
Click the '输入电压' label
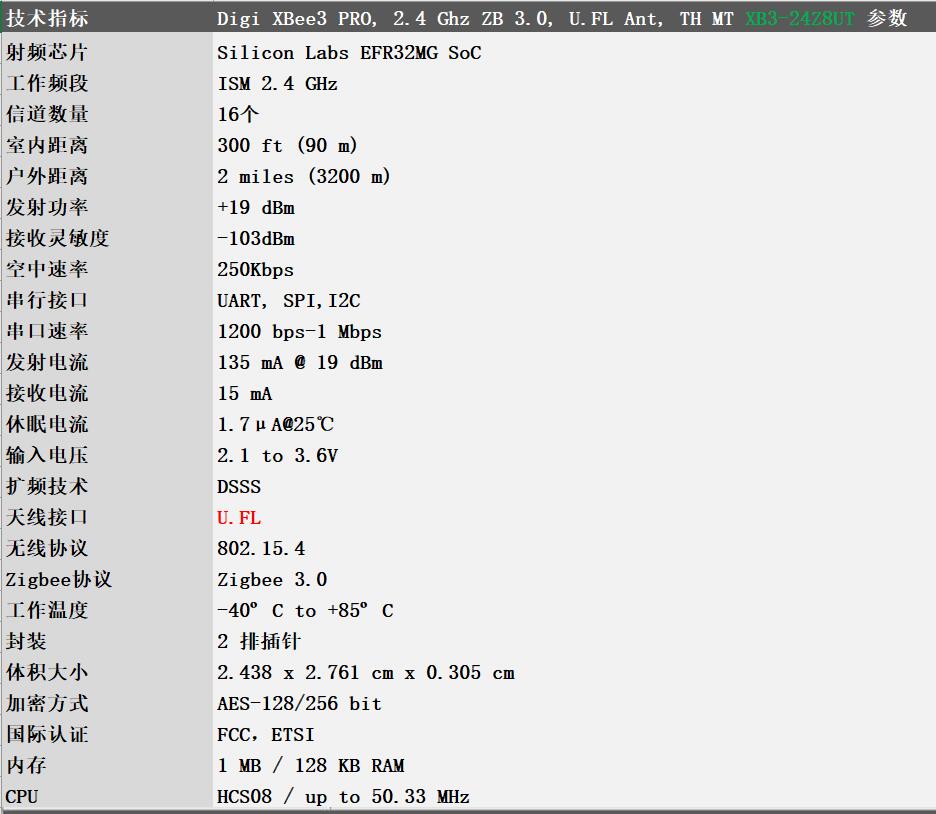47,455
